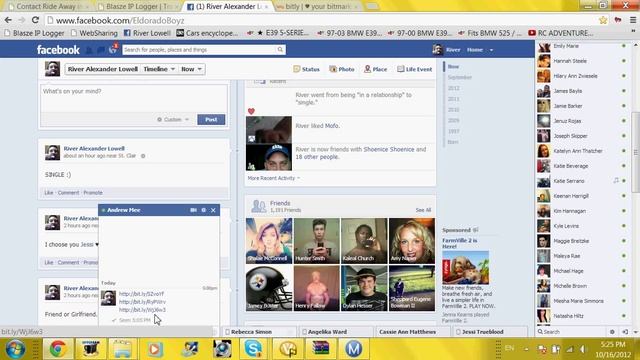Click the Mofo page link
Screen dimensions: 640x360
[x=332, y=126]
